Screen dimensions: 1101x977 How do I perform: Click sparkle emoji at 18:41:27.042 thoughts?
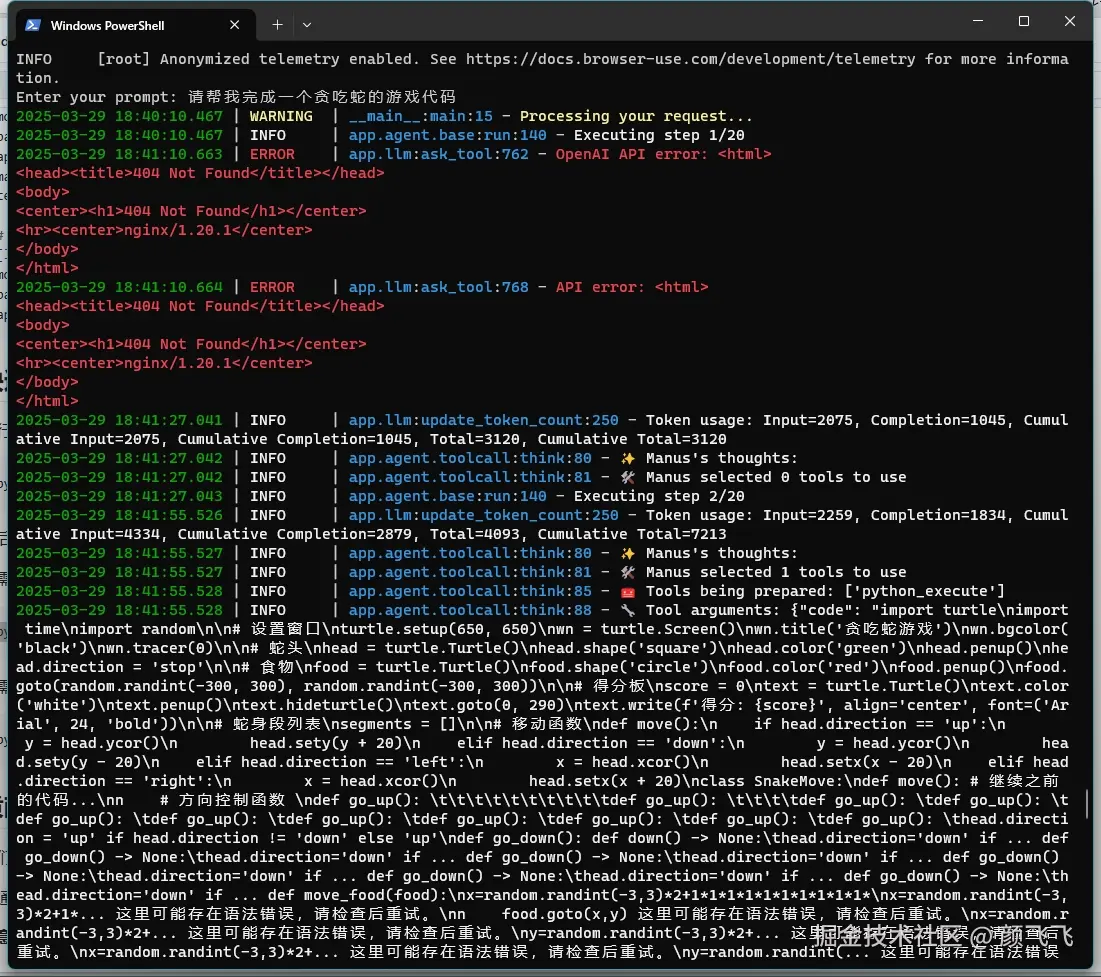pos(628,458)
